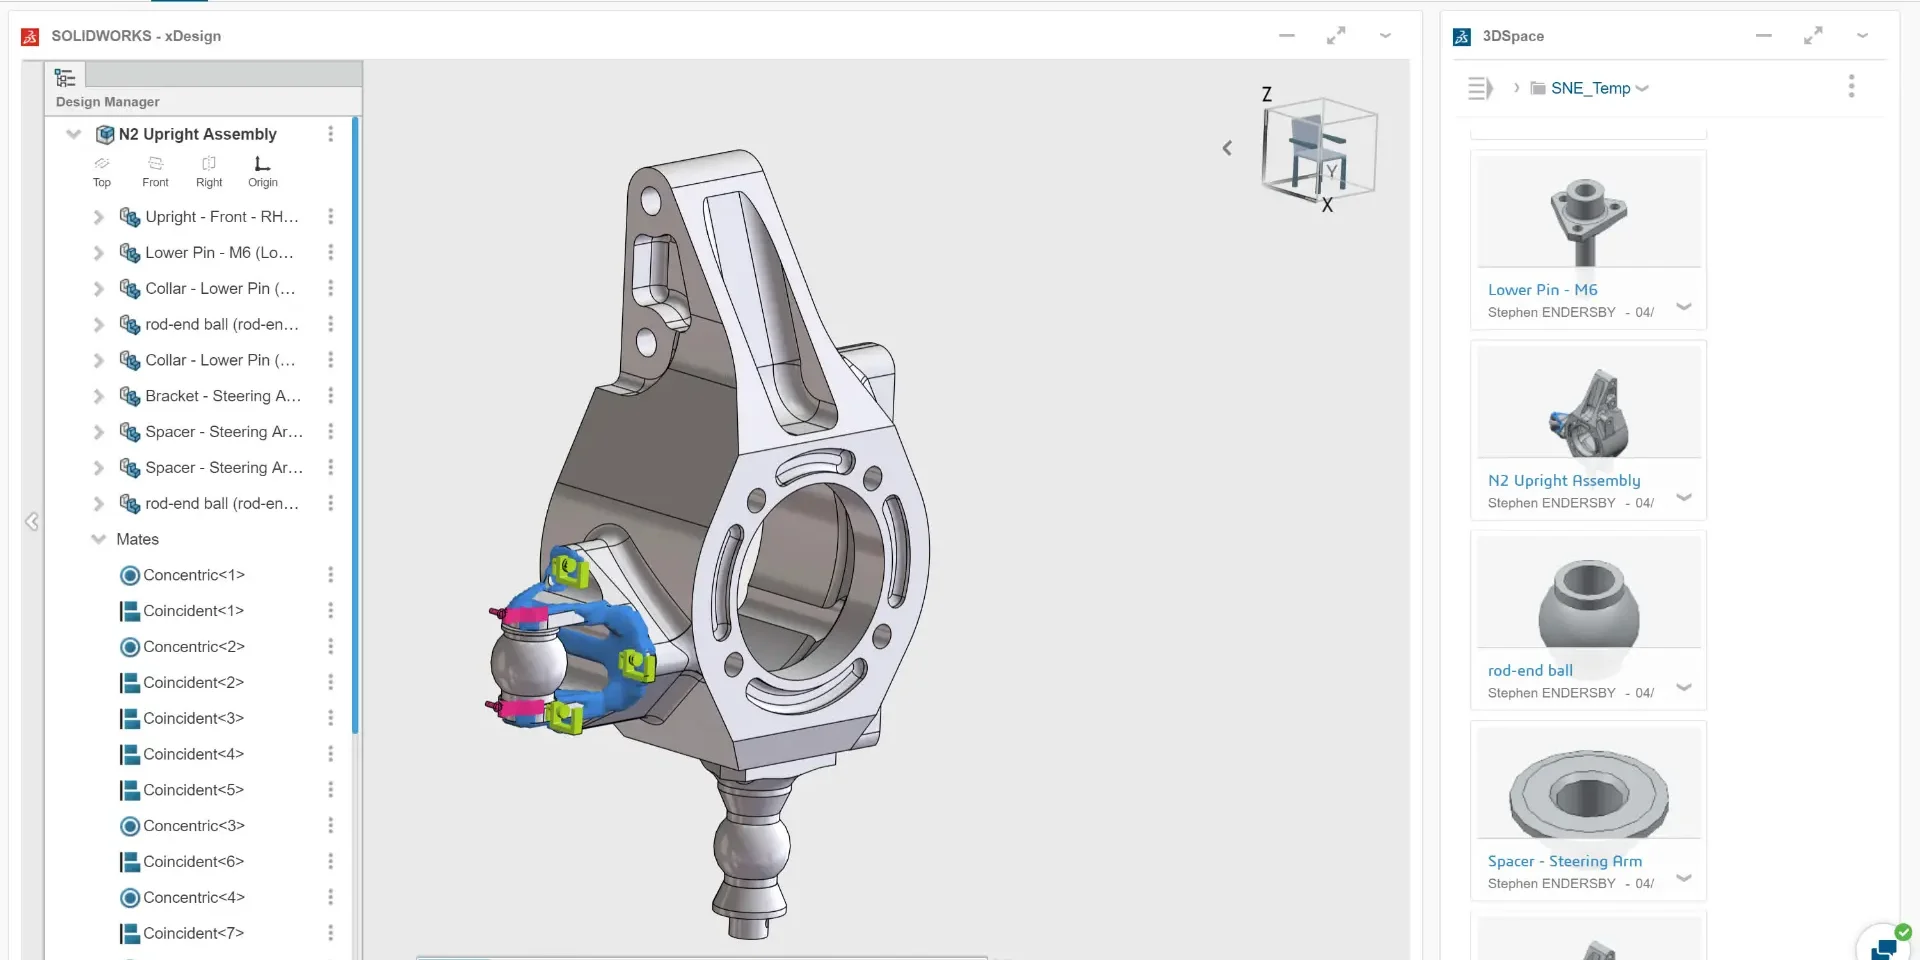Viewport: 1920px width, 960px height.
Task: Click the SOLIDWORKS xDesign app logo
Action: tap(31, 37)
